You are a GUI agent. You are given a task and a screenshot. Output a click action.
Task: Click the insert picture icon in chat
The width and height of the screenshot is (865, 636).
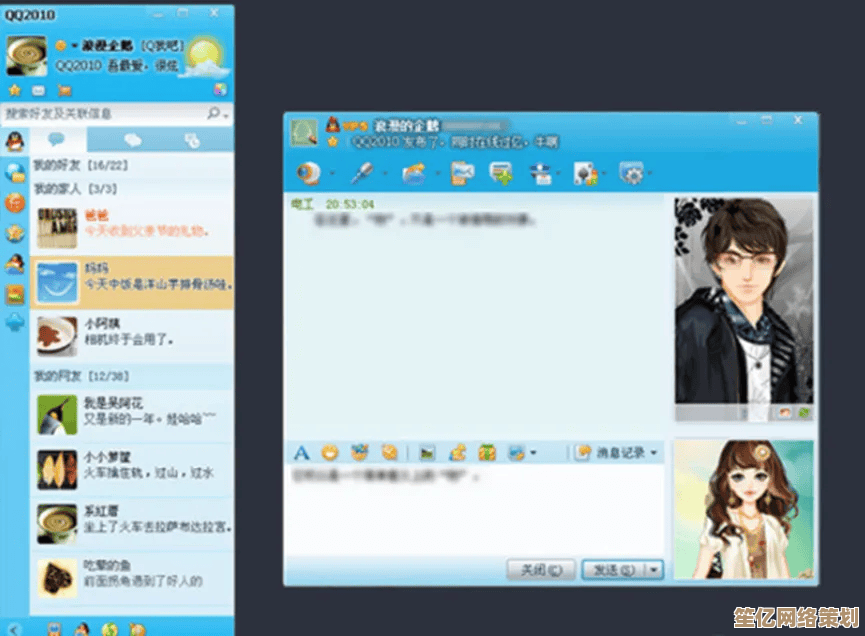point(427,453)
